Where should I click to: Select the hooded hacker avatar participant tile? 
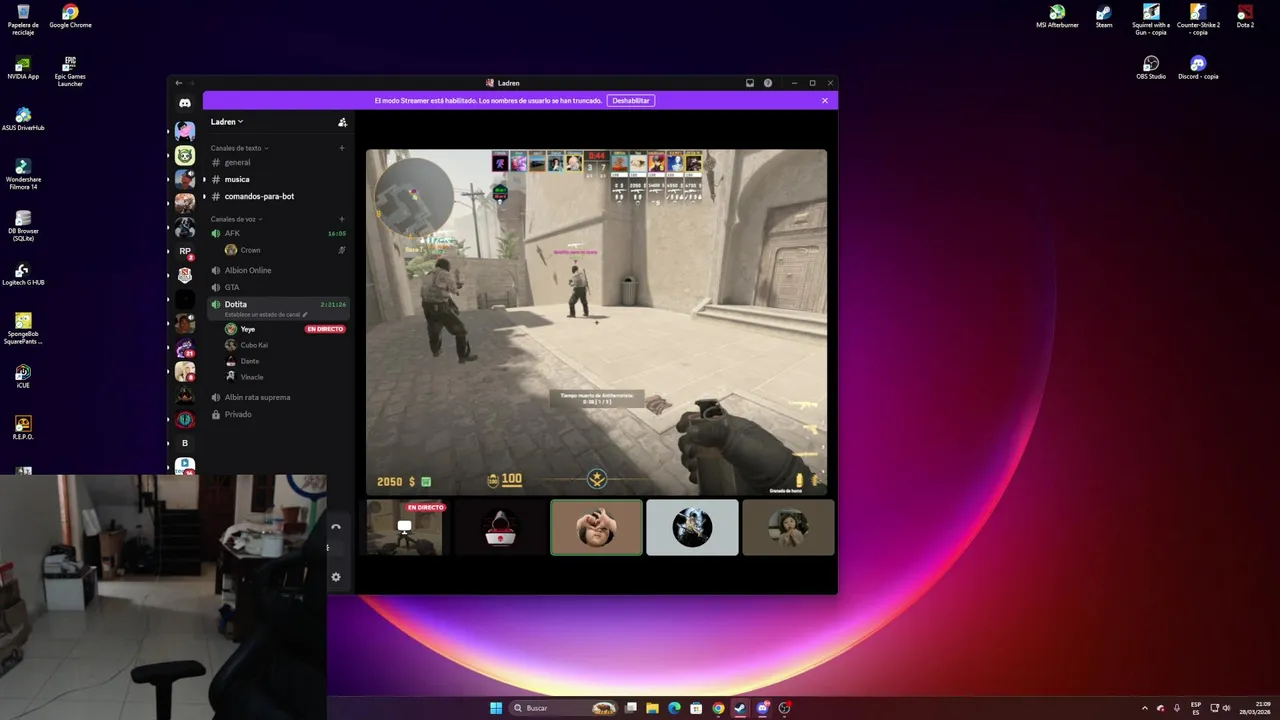[x=500, y=527]
